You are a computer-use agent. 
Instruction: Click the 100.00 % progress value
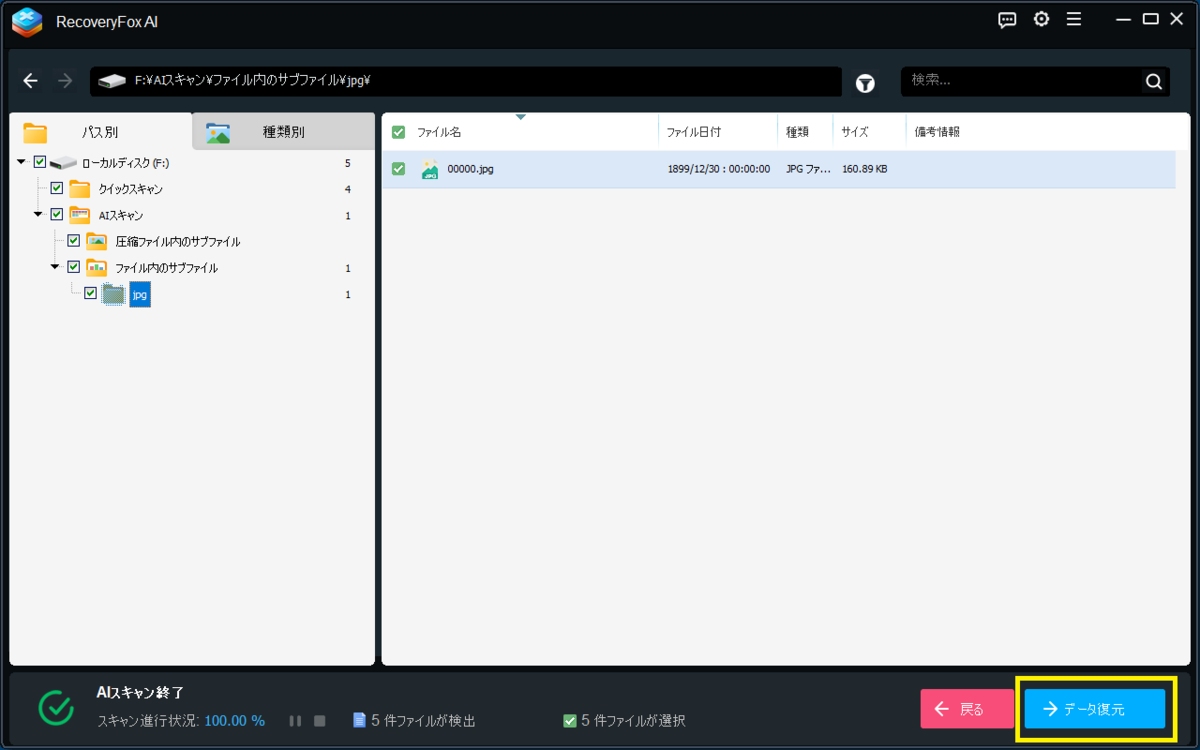click(235, 720)
